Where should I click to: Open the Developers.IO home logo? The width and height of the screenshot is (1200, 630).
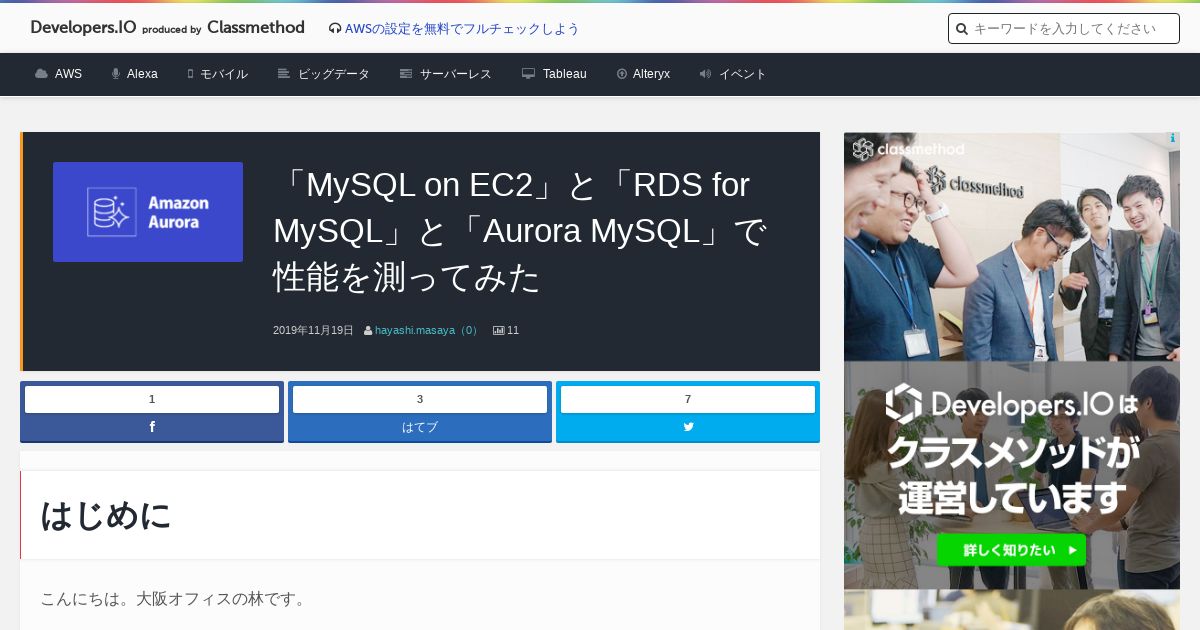tap(83, 28)
